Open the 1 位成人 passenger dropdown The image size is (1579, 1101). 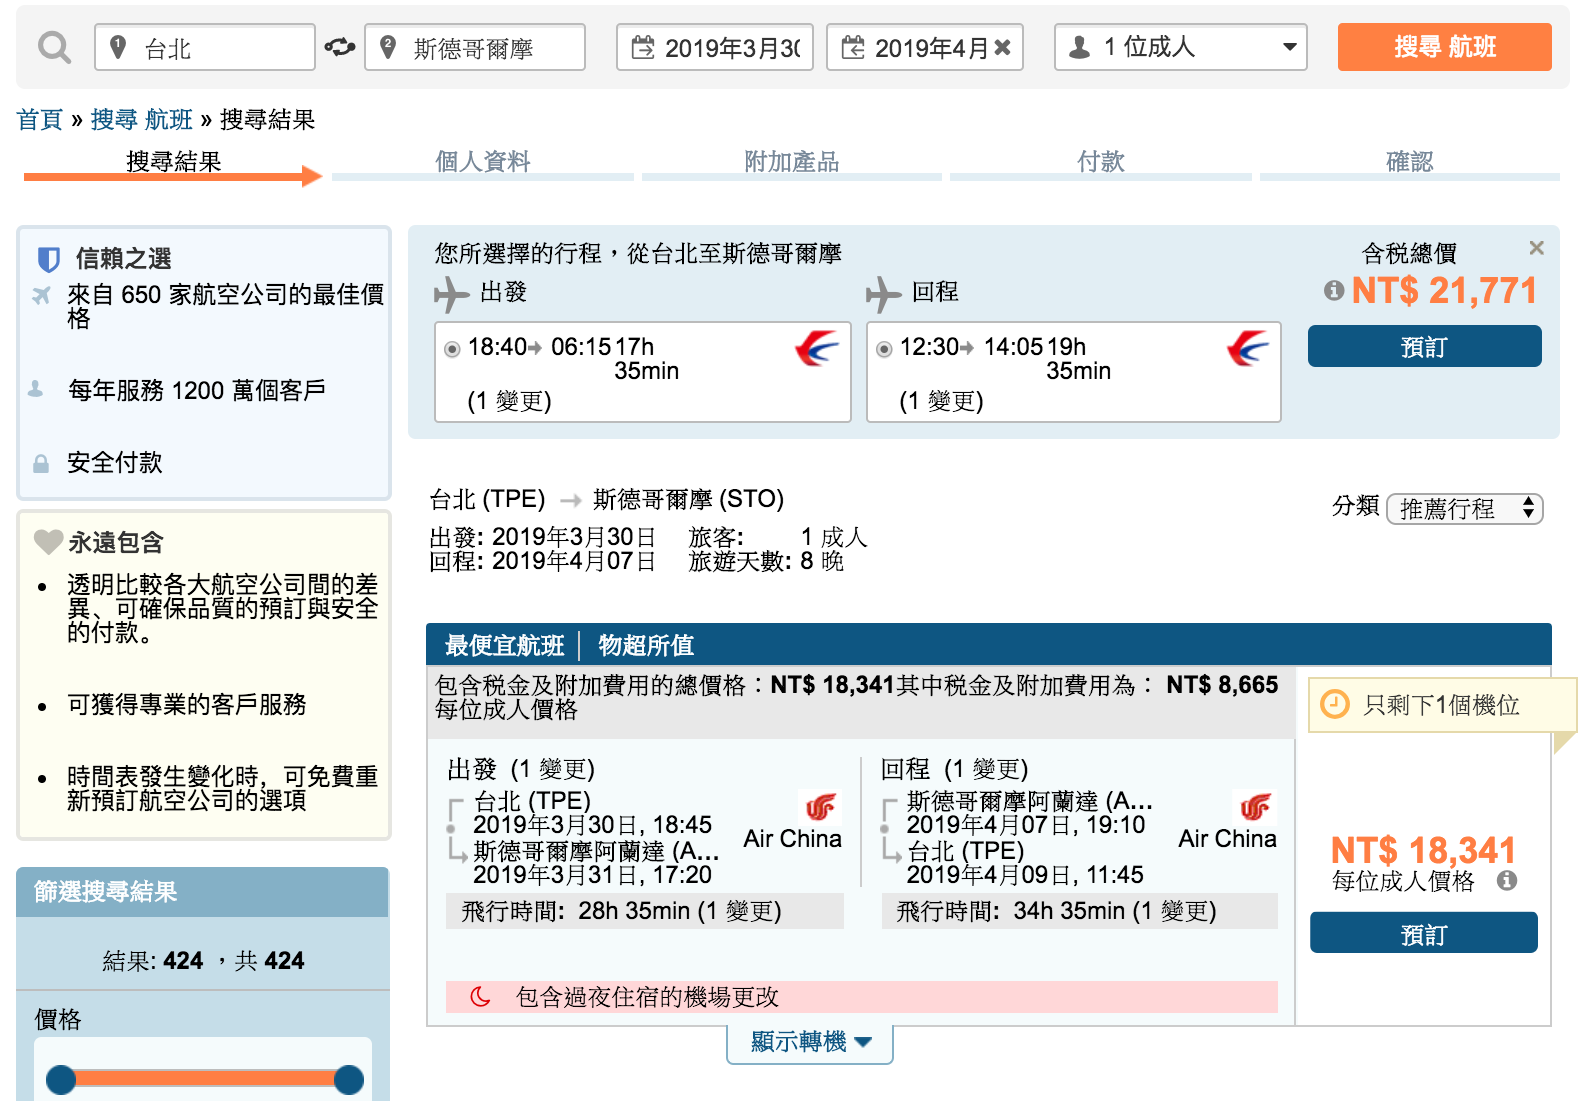(x=1180, y=47)
